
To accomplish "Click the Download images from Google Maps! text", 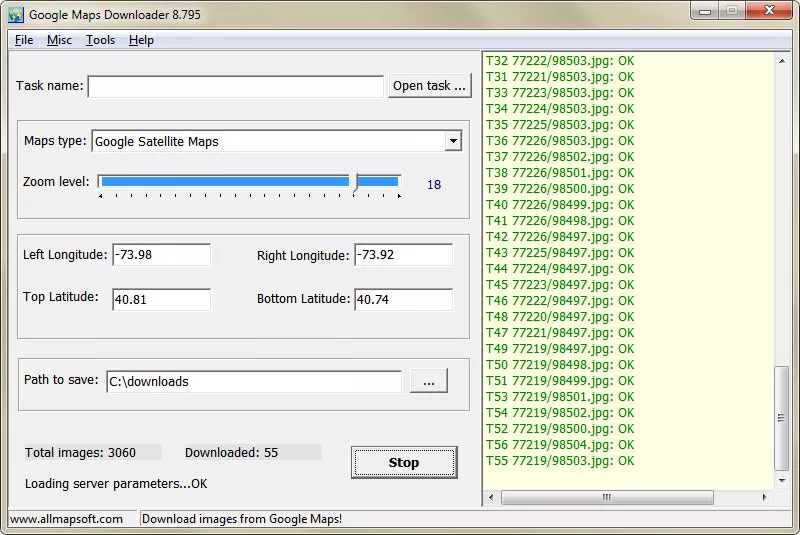I will [242, 519].
